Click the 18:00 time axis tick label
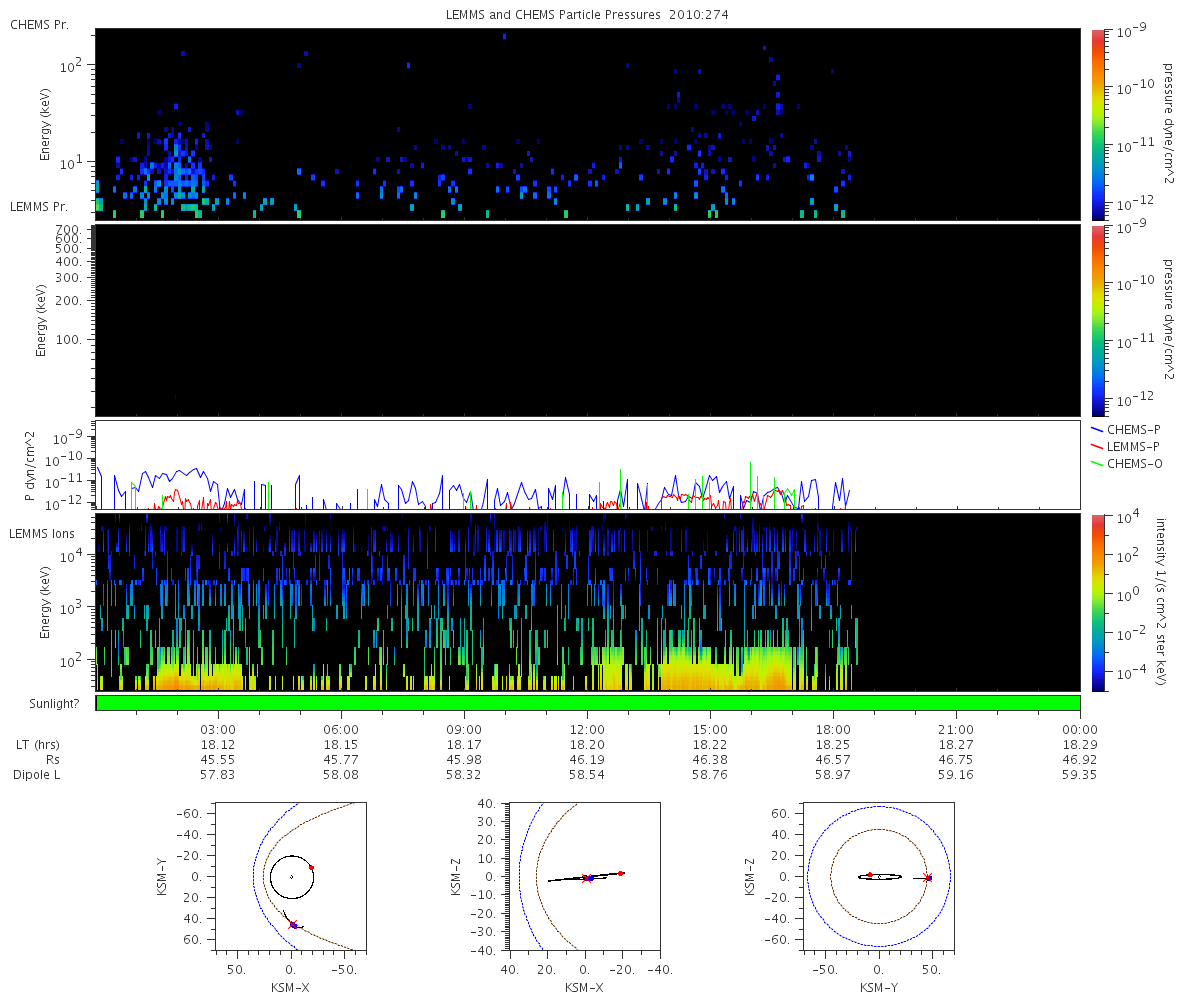 pos(833,730)
